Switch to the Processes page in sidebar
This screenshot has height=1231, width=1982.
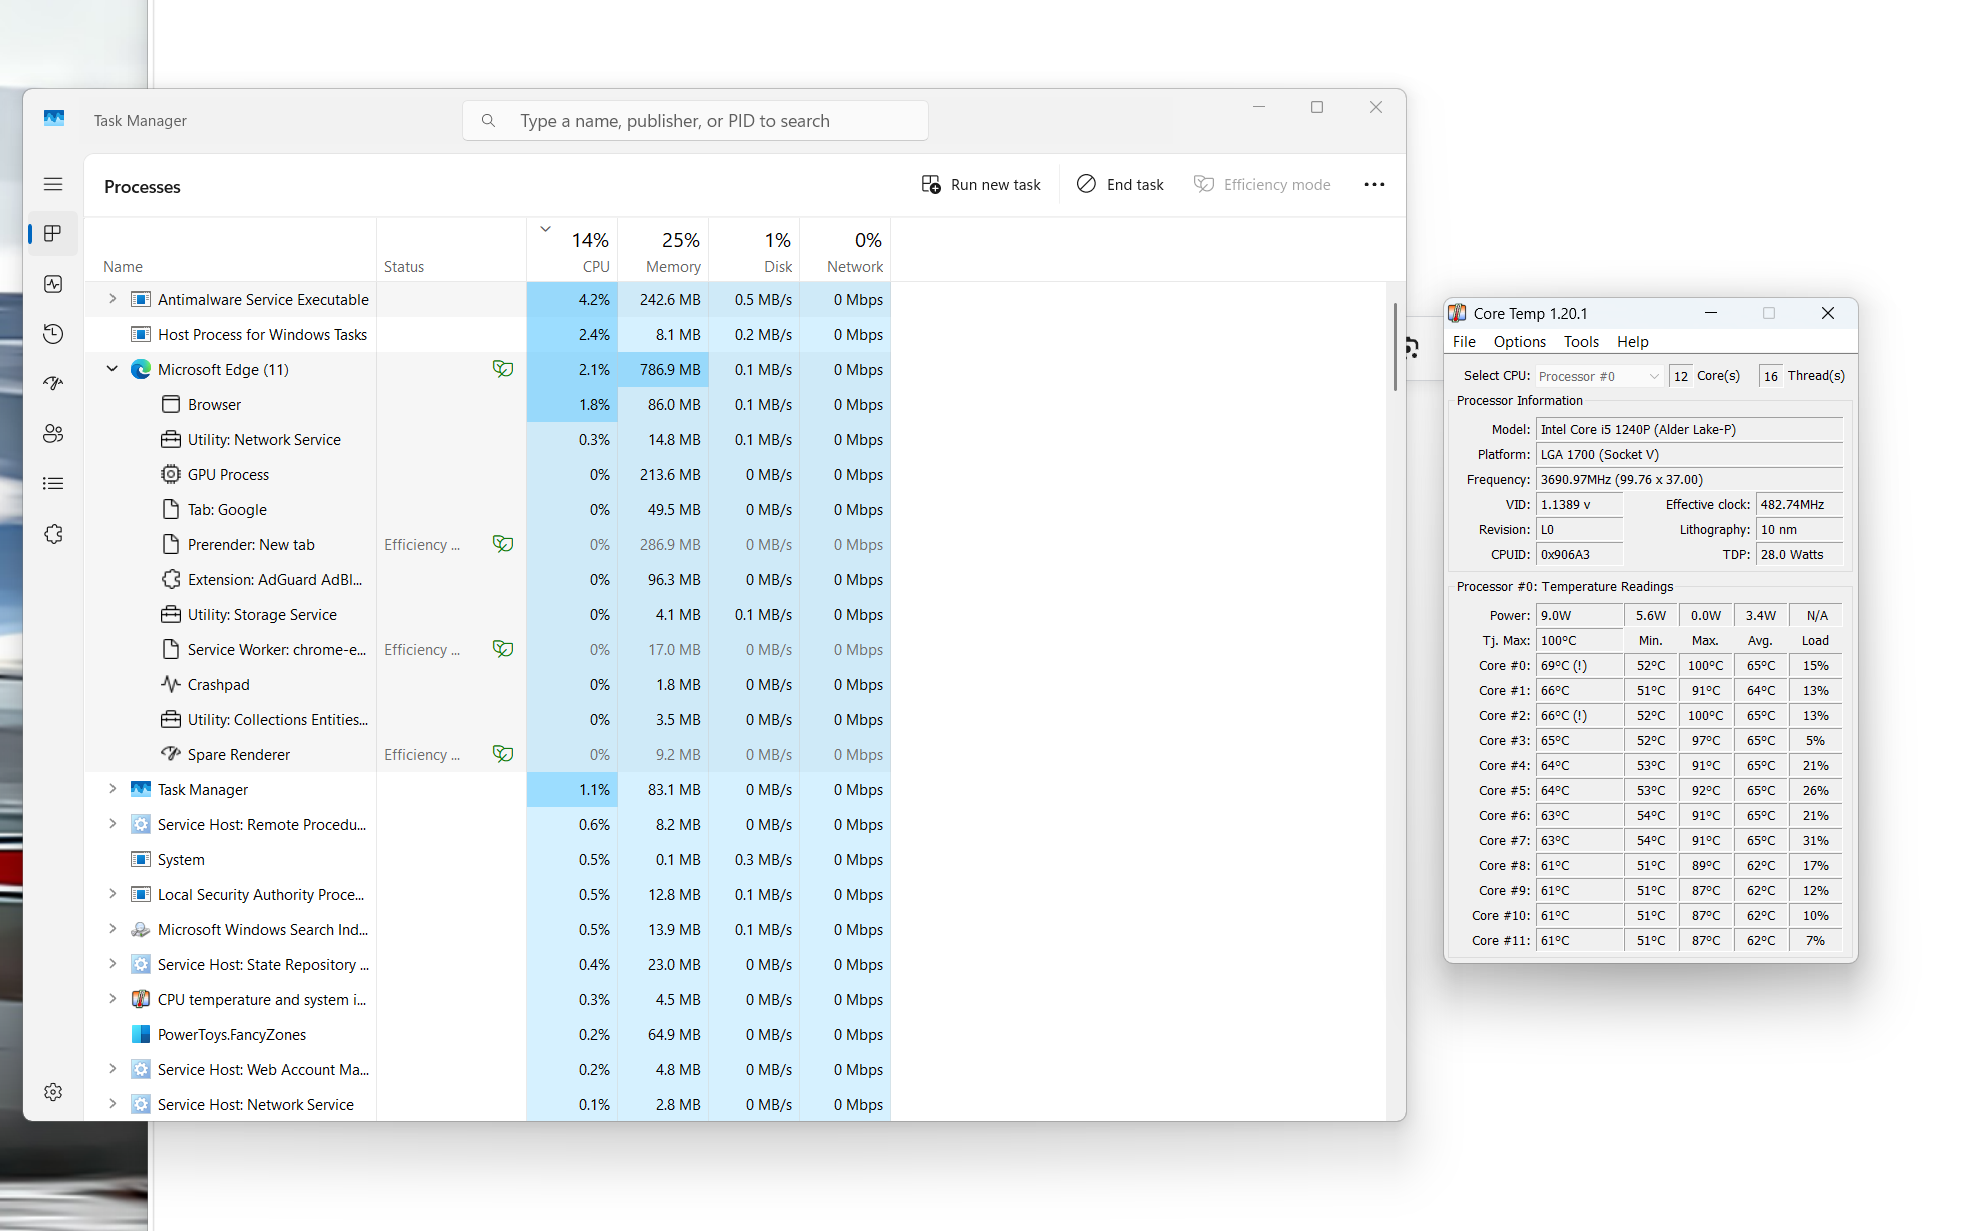pos(53,234)
